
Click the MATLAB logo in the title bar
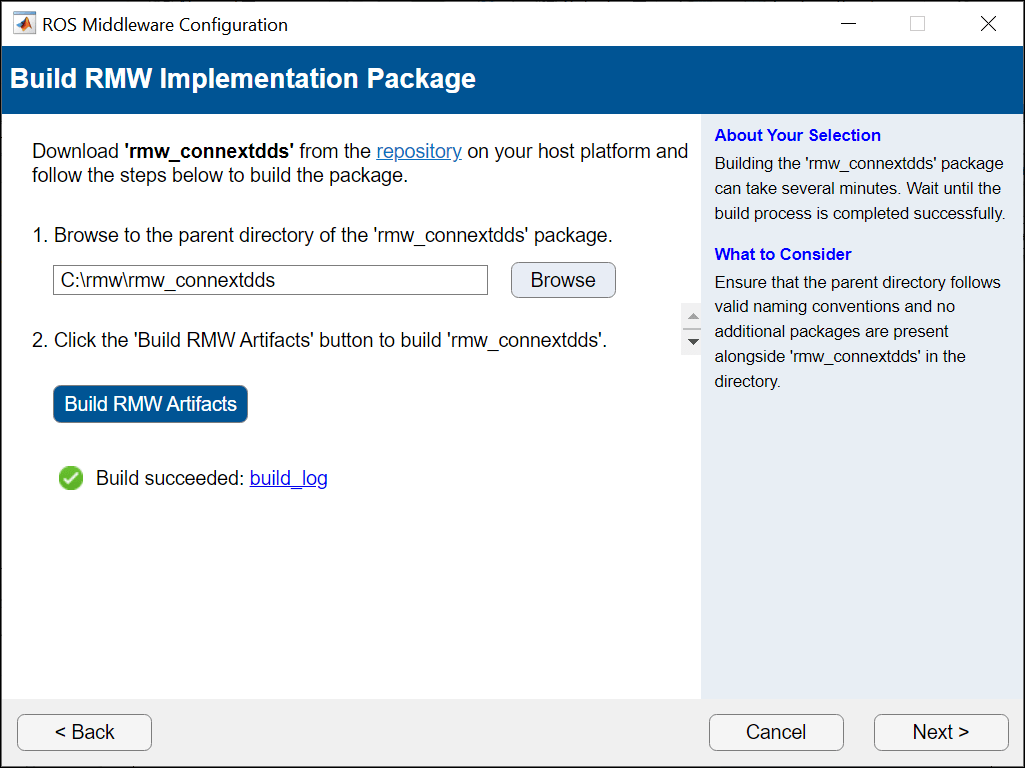(24, 25)
